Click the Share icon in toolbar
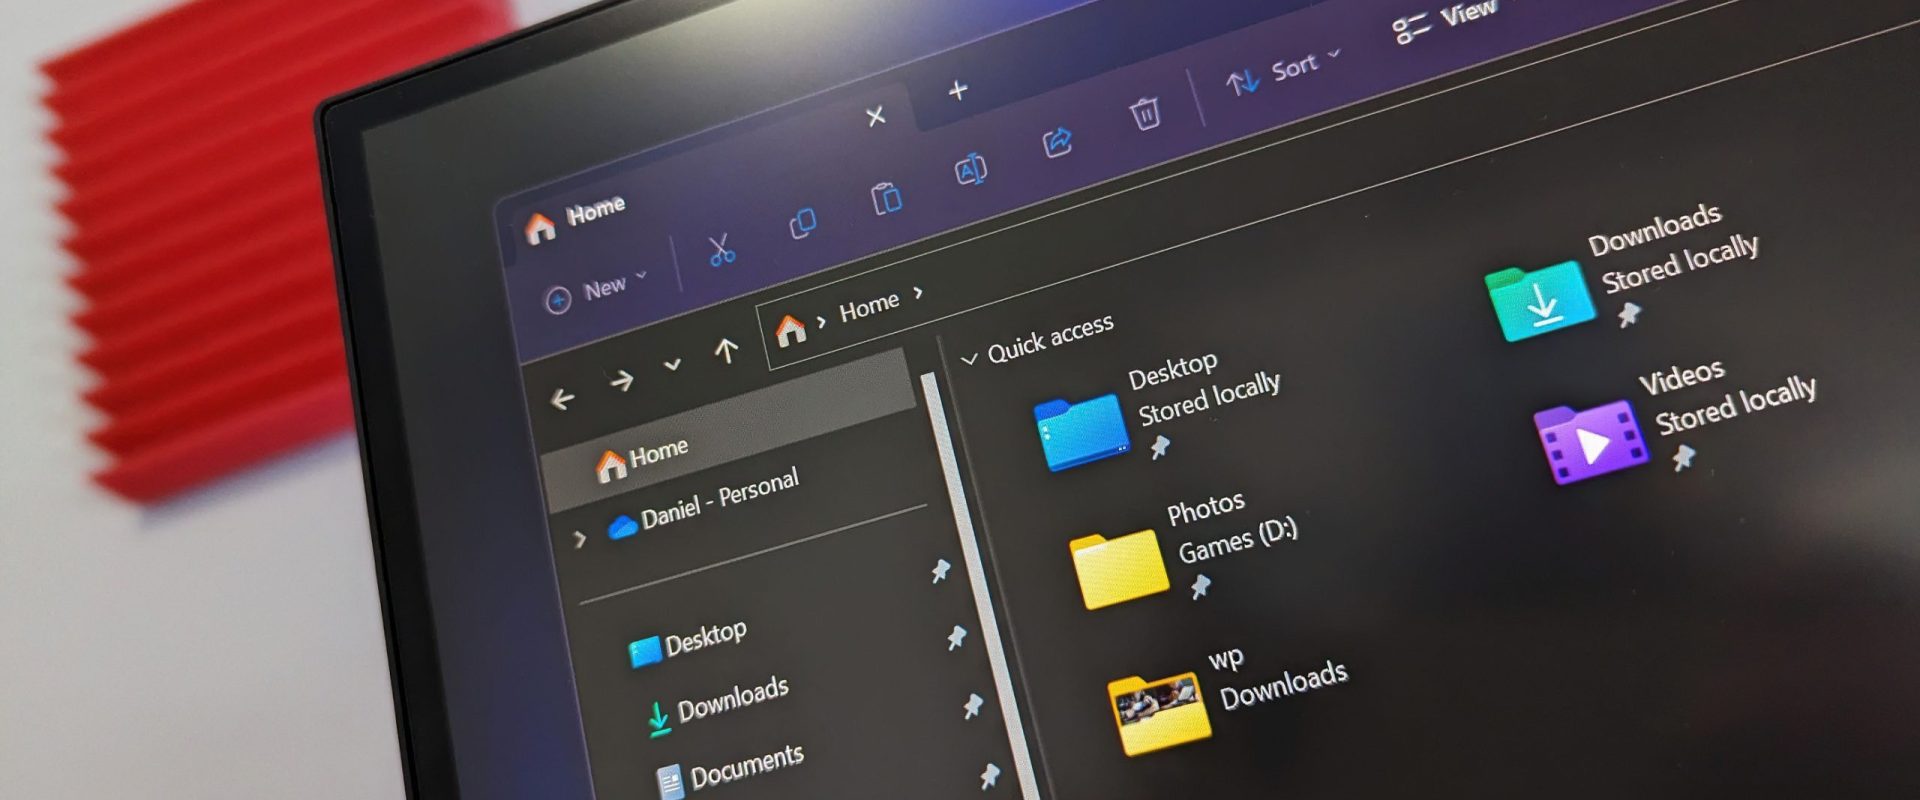 (1057, 143)
